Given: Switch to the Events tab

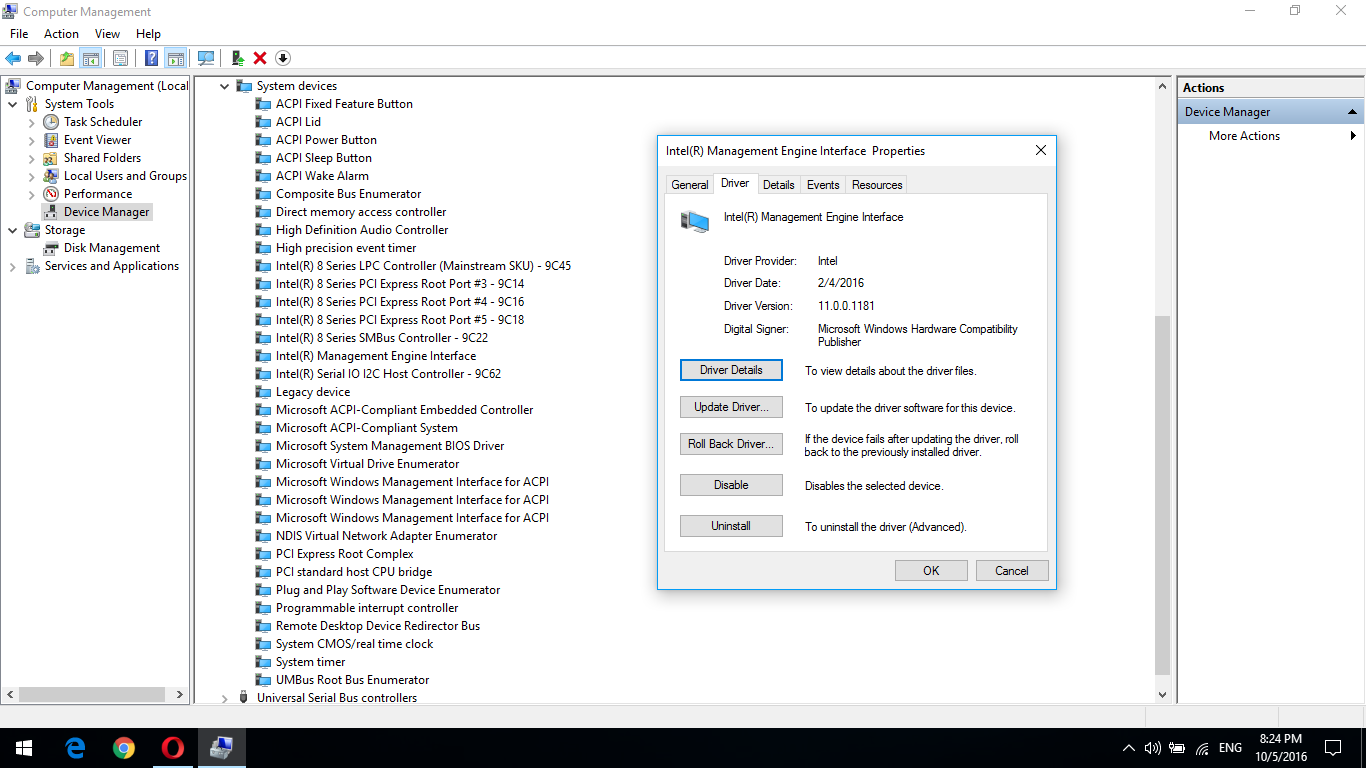Looking at the screenshot, I should [823, 185].
